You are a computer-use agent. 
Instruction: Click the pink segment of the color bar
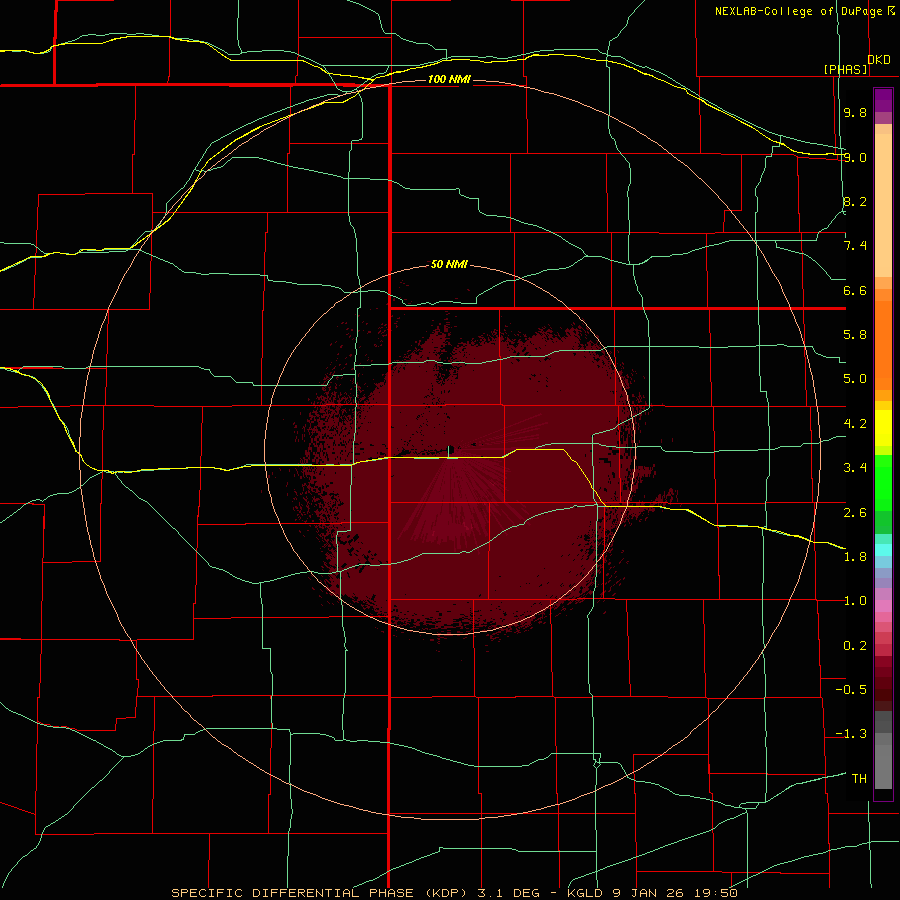(x=883, y=606)
